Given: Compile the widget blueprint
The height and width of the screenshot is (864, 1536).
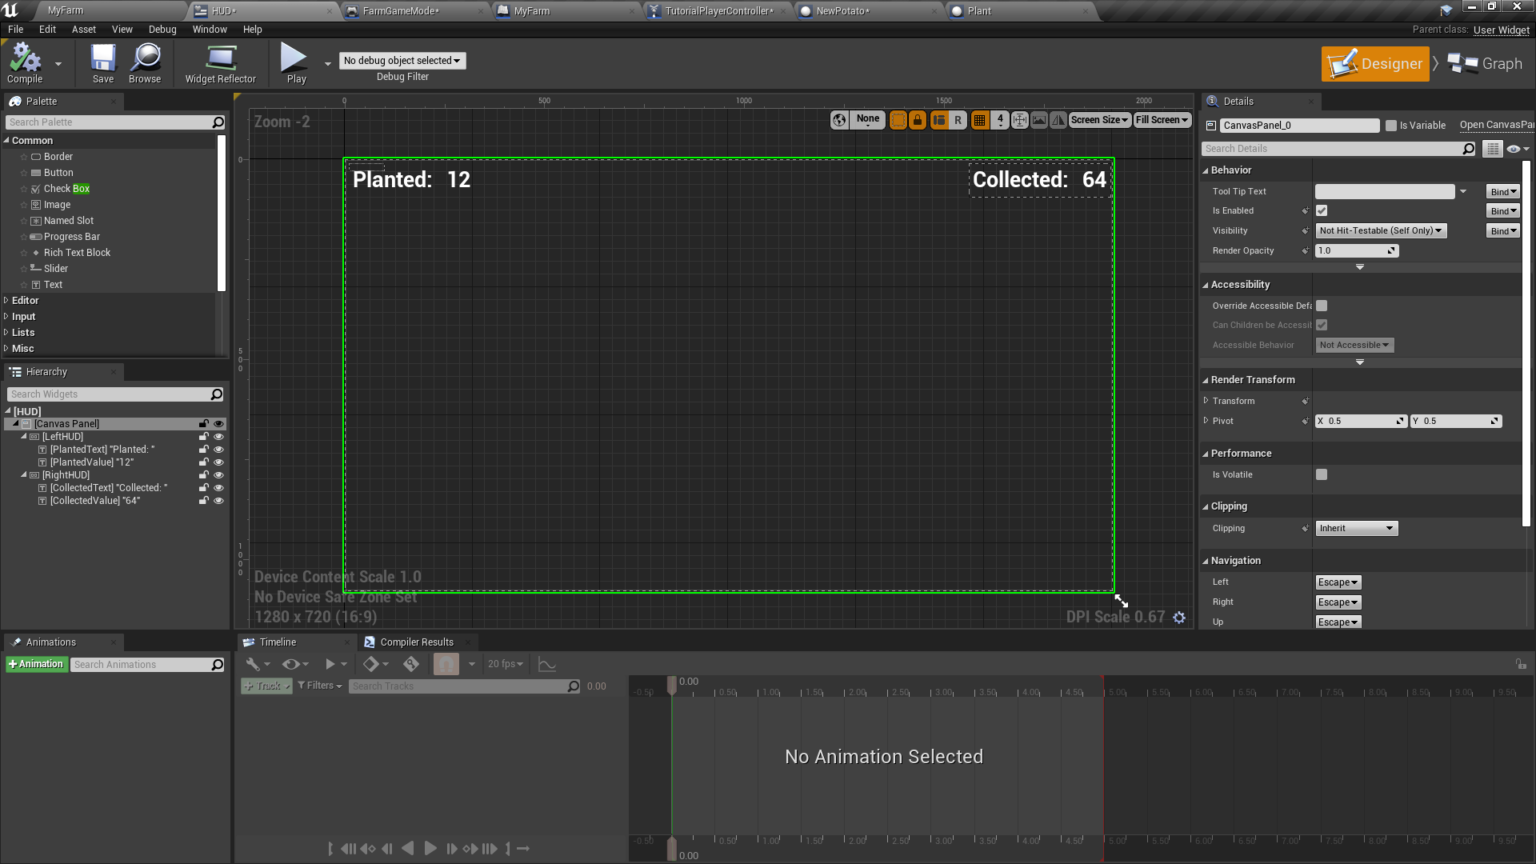Looking at the screenshot, I should pyautogui.click(x=22, y=62).
